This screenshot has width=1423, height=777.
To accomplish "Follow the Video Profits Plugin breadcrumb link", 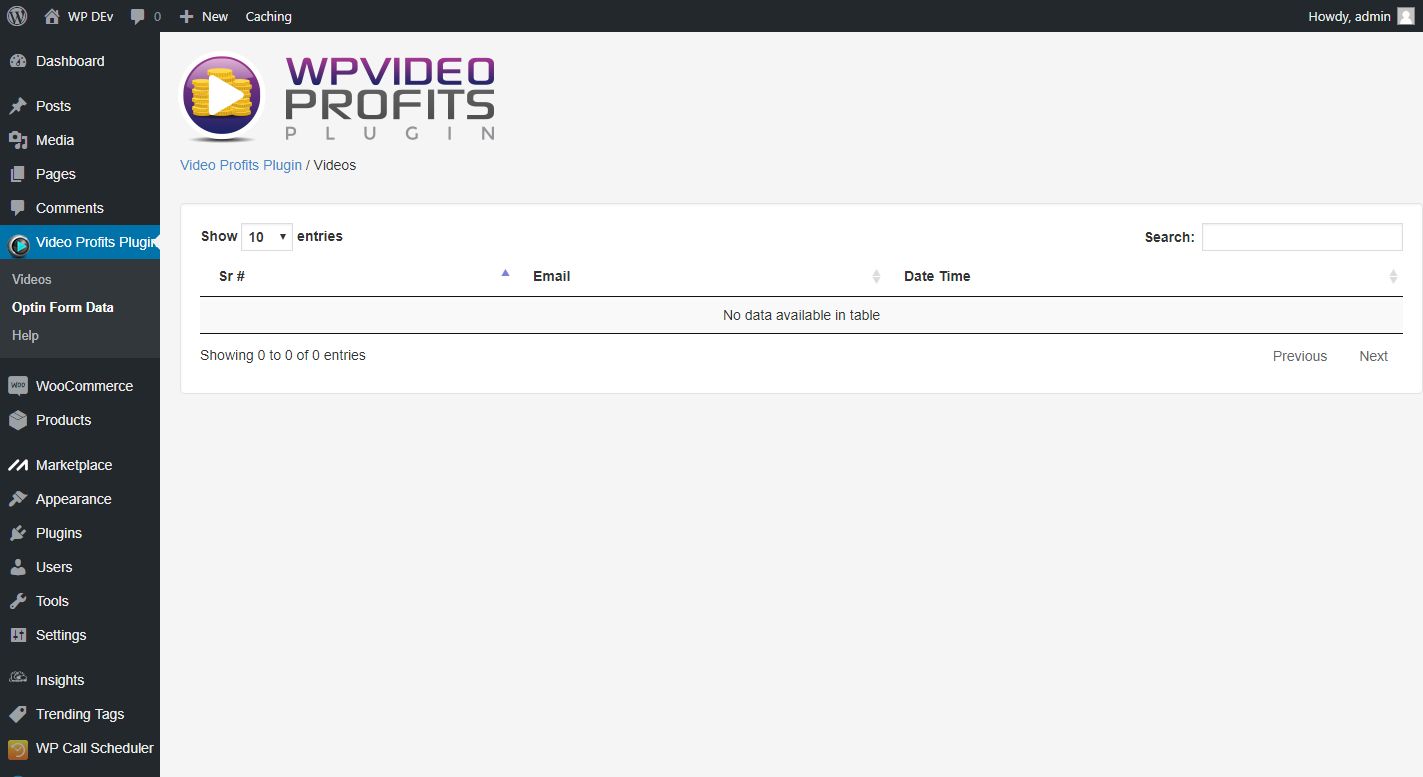I will [241, 165].
